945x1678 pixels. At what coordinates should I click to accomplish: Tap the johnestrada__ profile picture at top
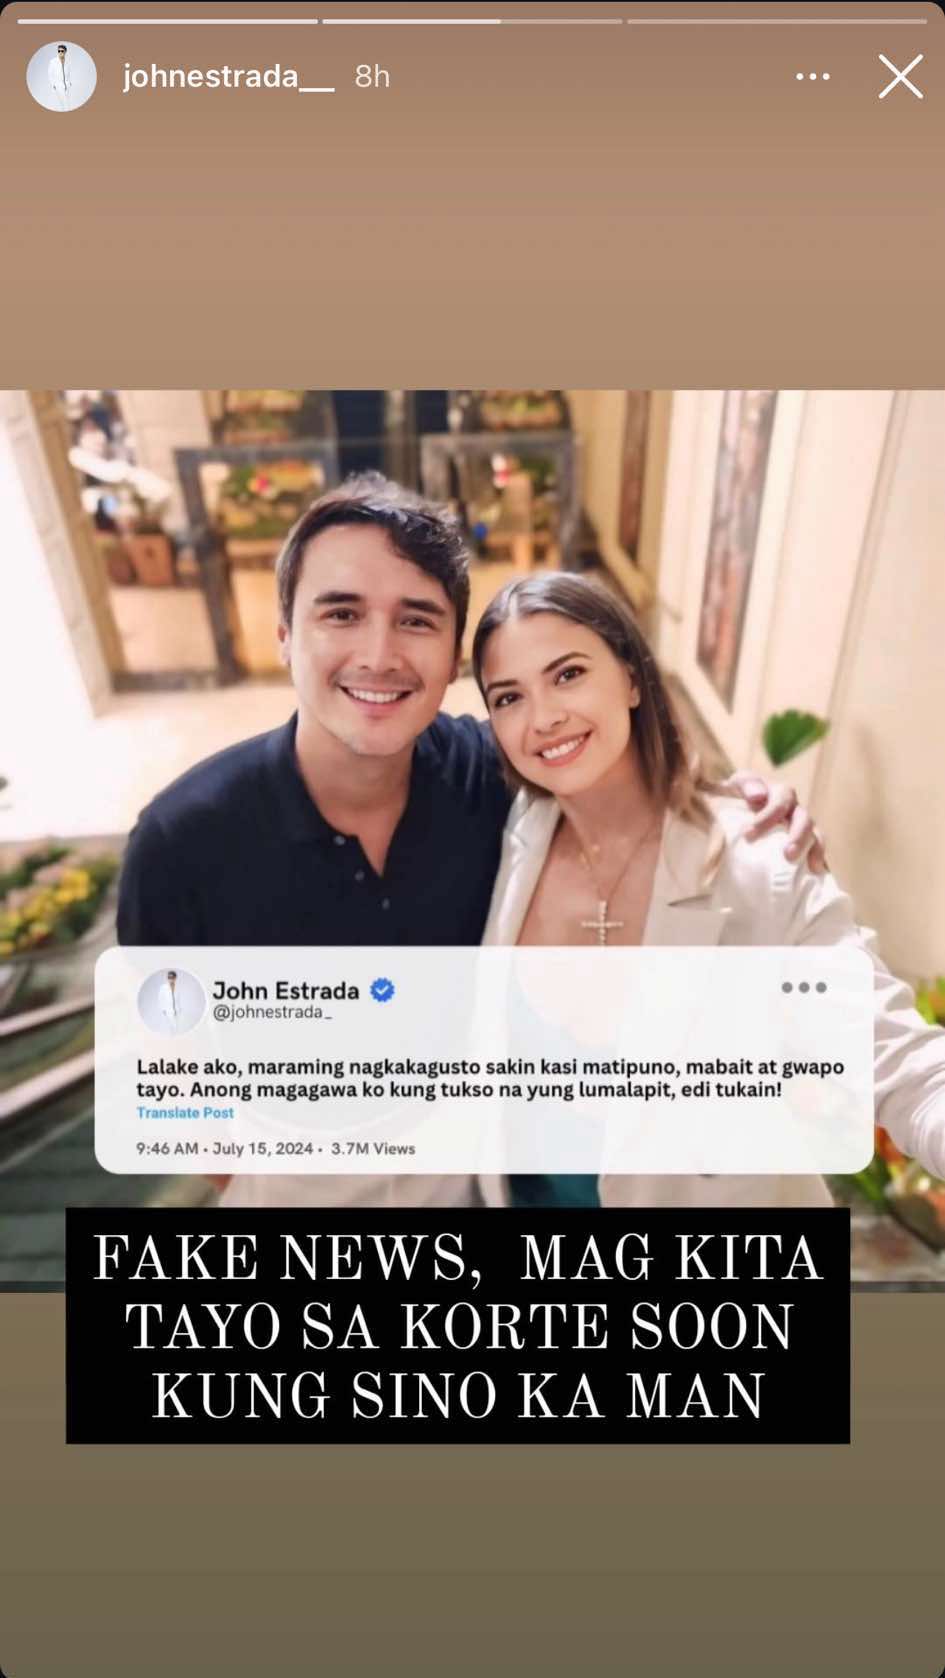(61, 76)
